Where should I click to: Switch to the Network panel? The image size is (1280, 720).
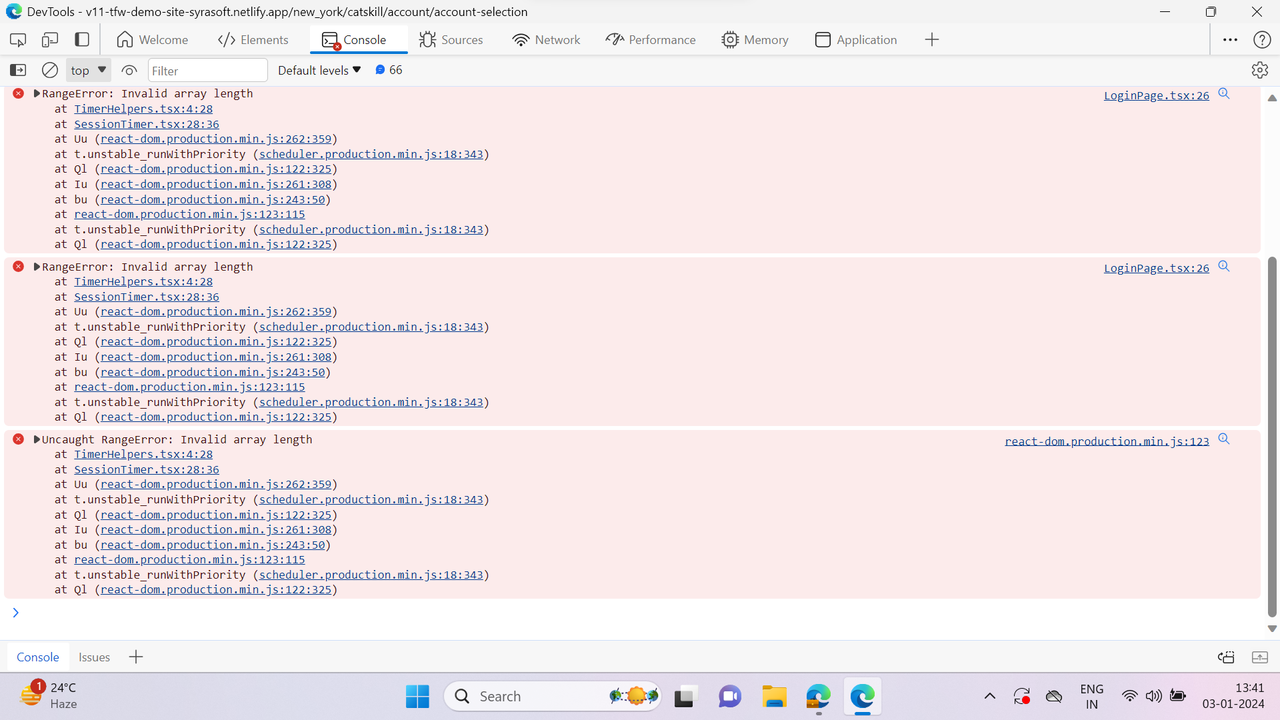point(545,39)
